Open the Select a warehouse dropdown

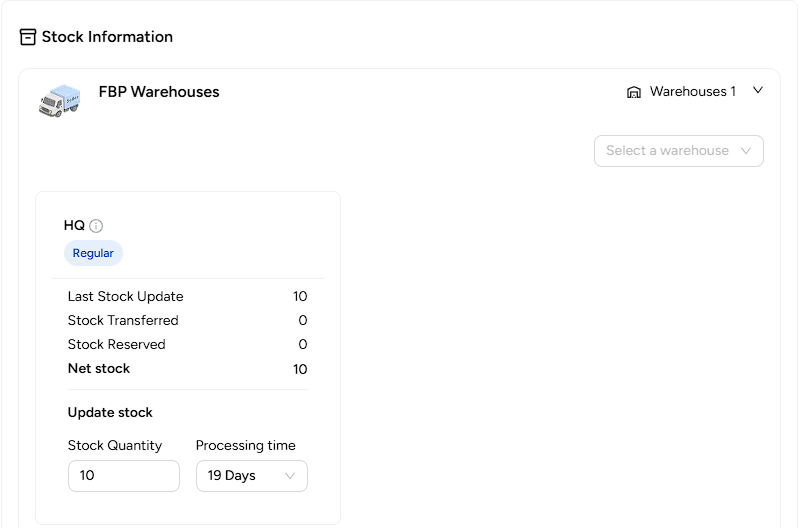tap(679, 151)
